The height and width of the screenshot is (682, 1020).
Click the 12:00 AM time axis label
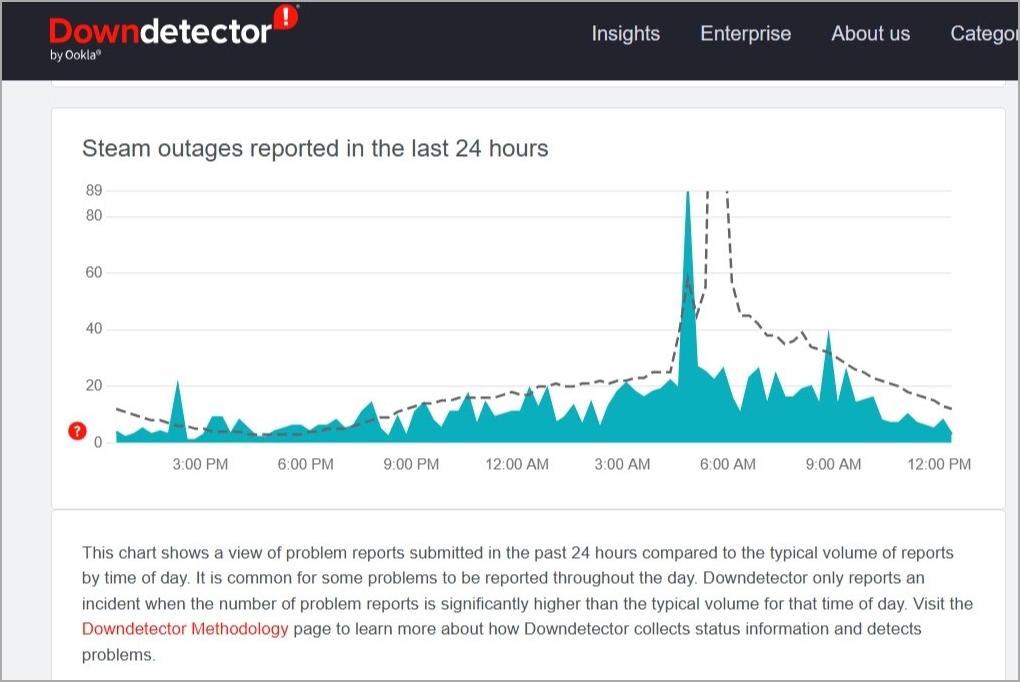coord(517,464)
